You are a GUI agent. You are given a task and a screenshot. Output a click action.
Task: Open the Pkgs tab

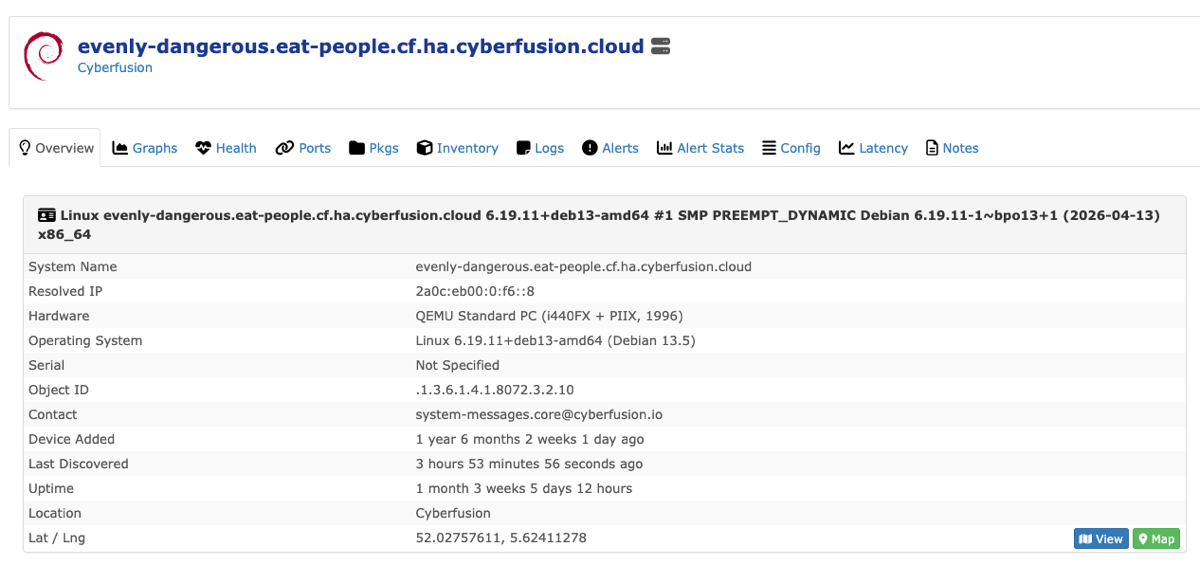pyautogui.click(x=374, y=148)
